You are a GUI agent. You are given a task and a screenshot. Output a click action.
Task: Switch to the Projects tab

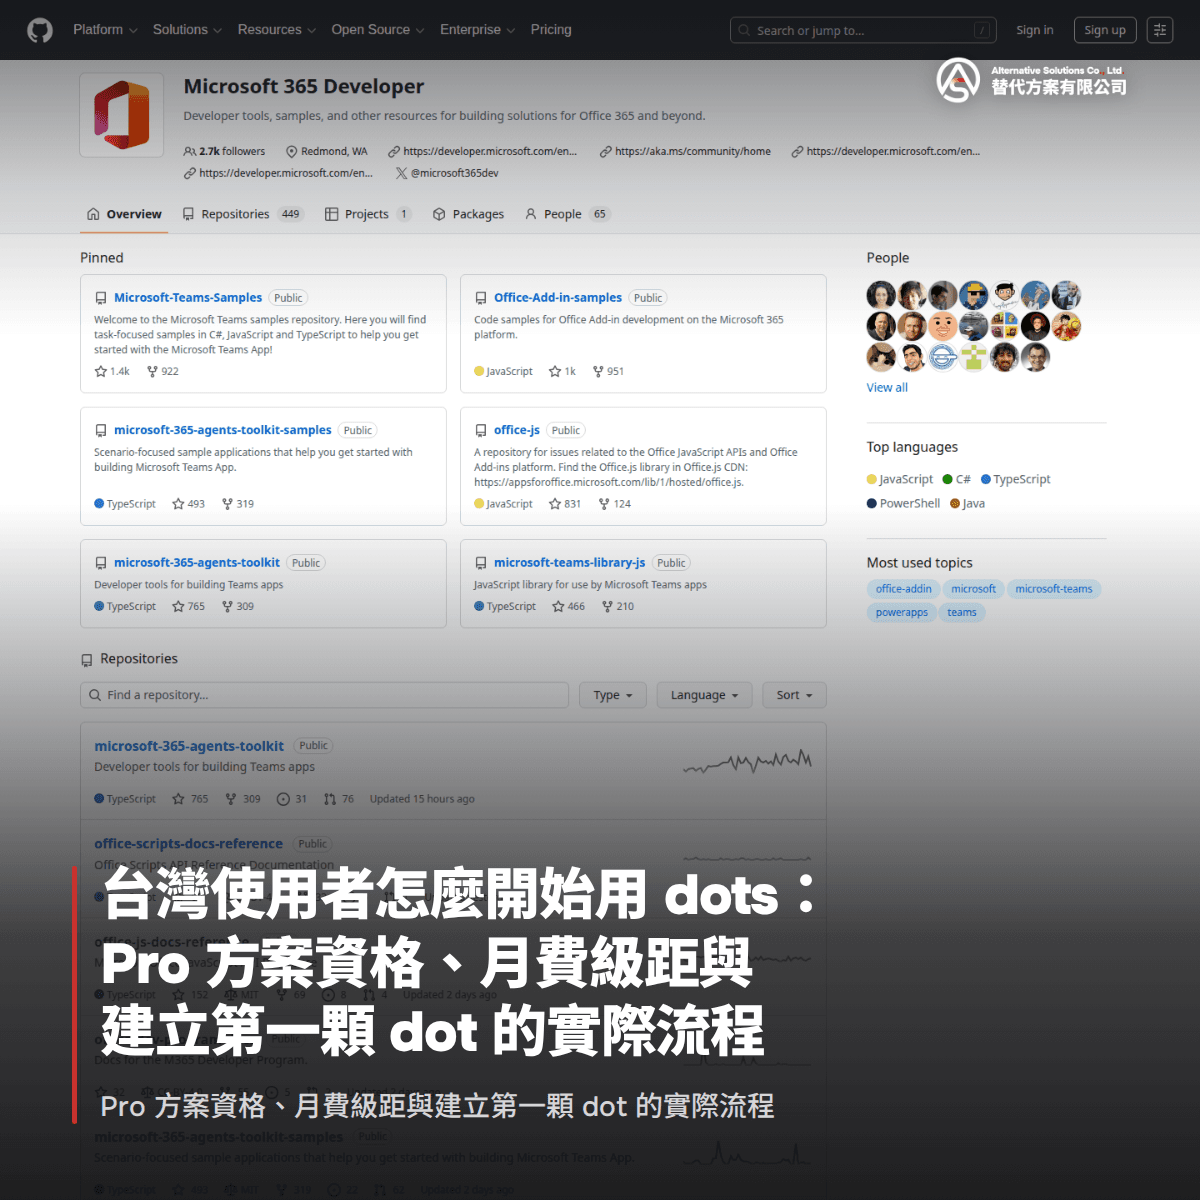click(x=367, y=214)
